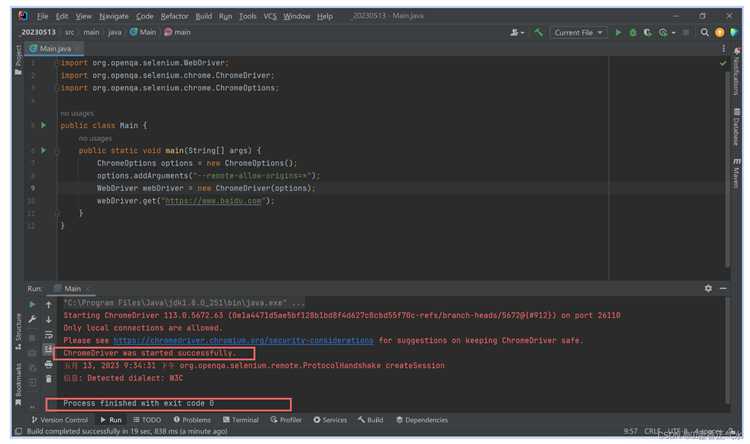The height and width of the screenshot is (444, 750).
Task: Open the Tools menu
Action: click(x=247, y=16)
